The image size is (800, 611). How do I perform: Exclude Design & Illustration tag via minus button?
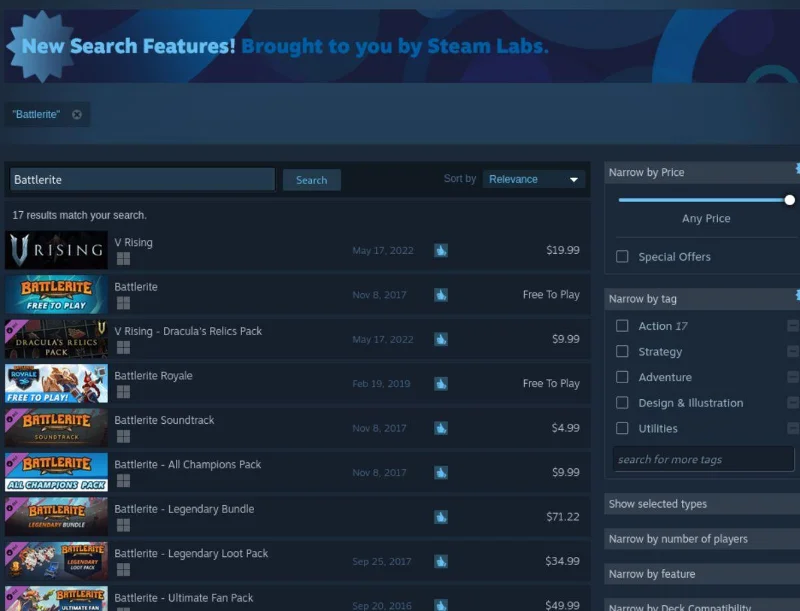coord(793,402)
